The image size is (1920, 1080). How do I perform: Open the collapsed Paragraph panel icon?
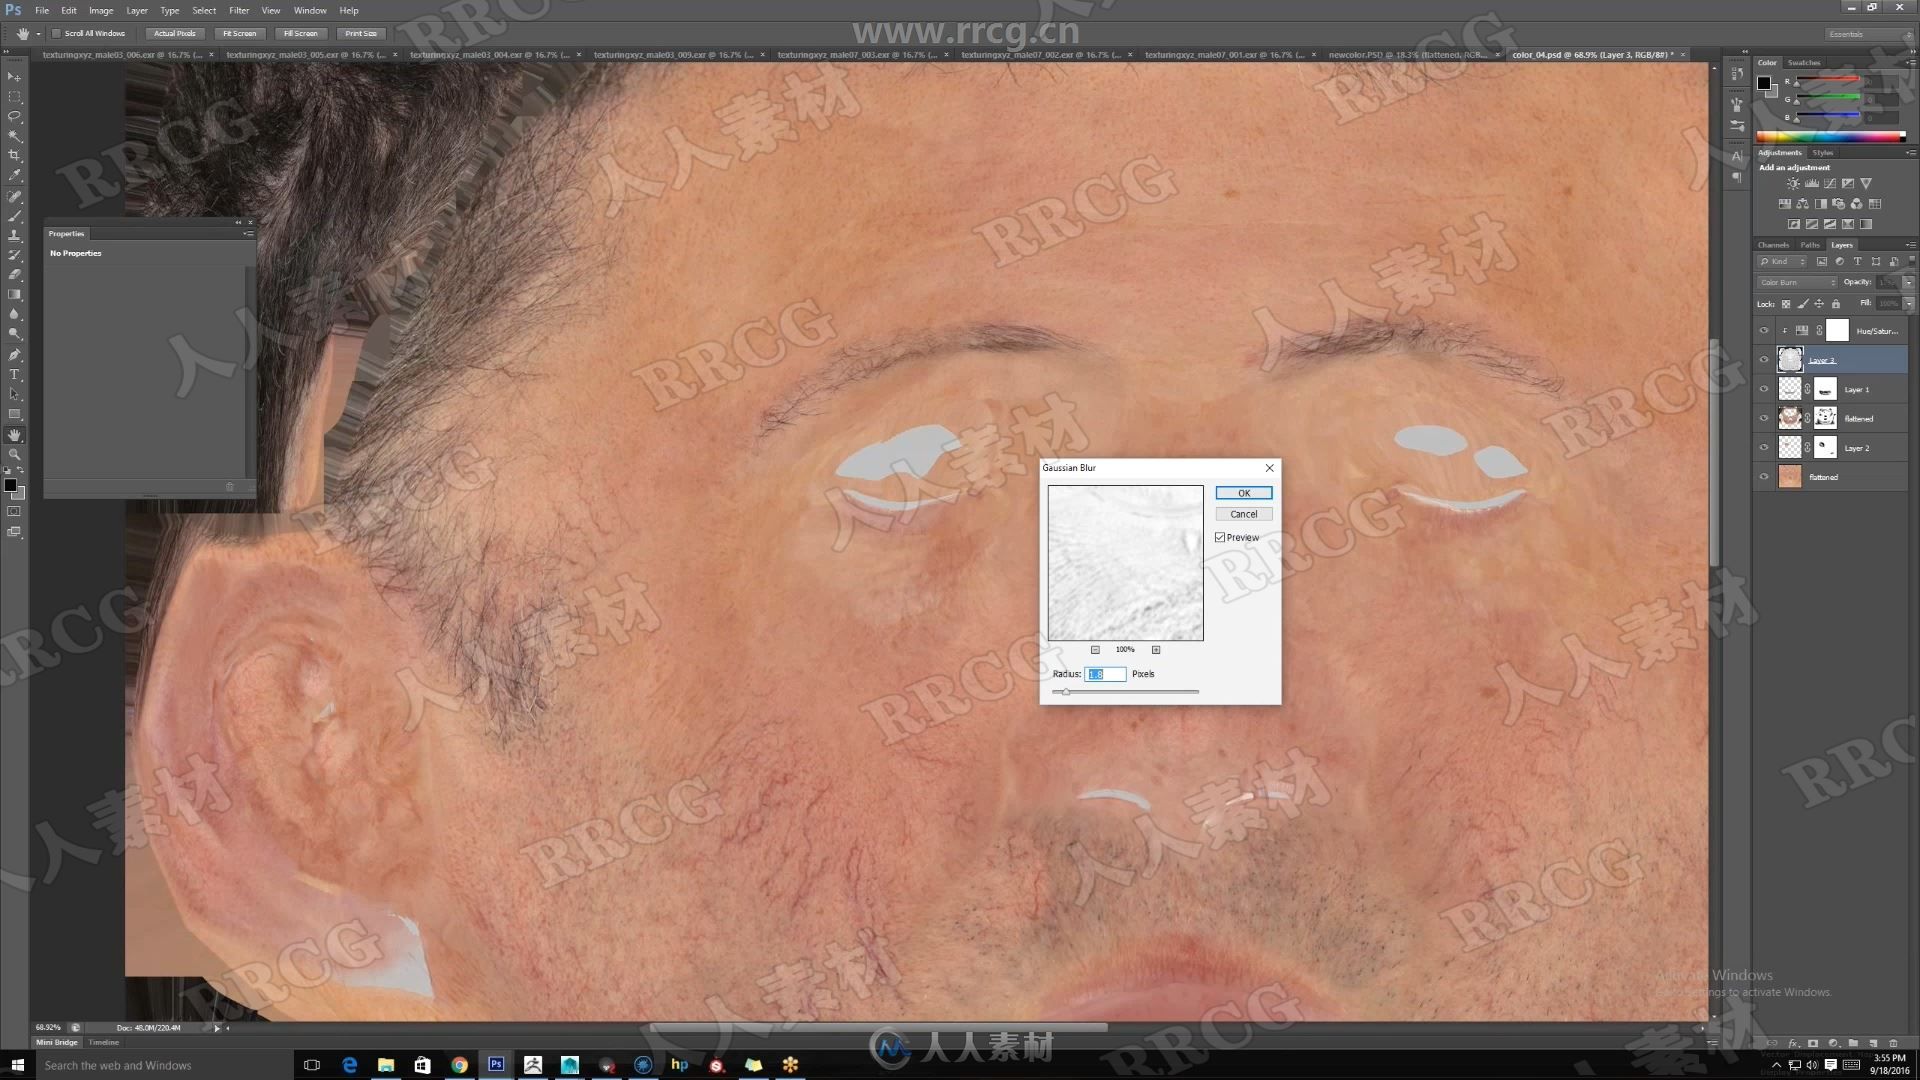[1737, 176]
